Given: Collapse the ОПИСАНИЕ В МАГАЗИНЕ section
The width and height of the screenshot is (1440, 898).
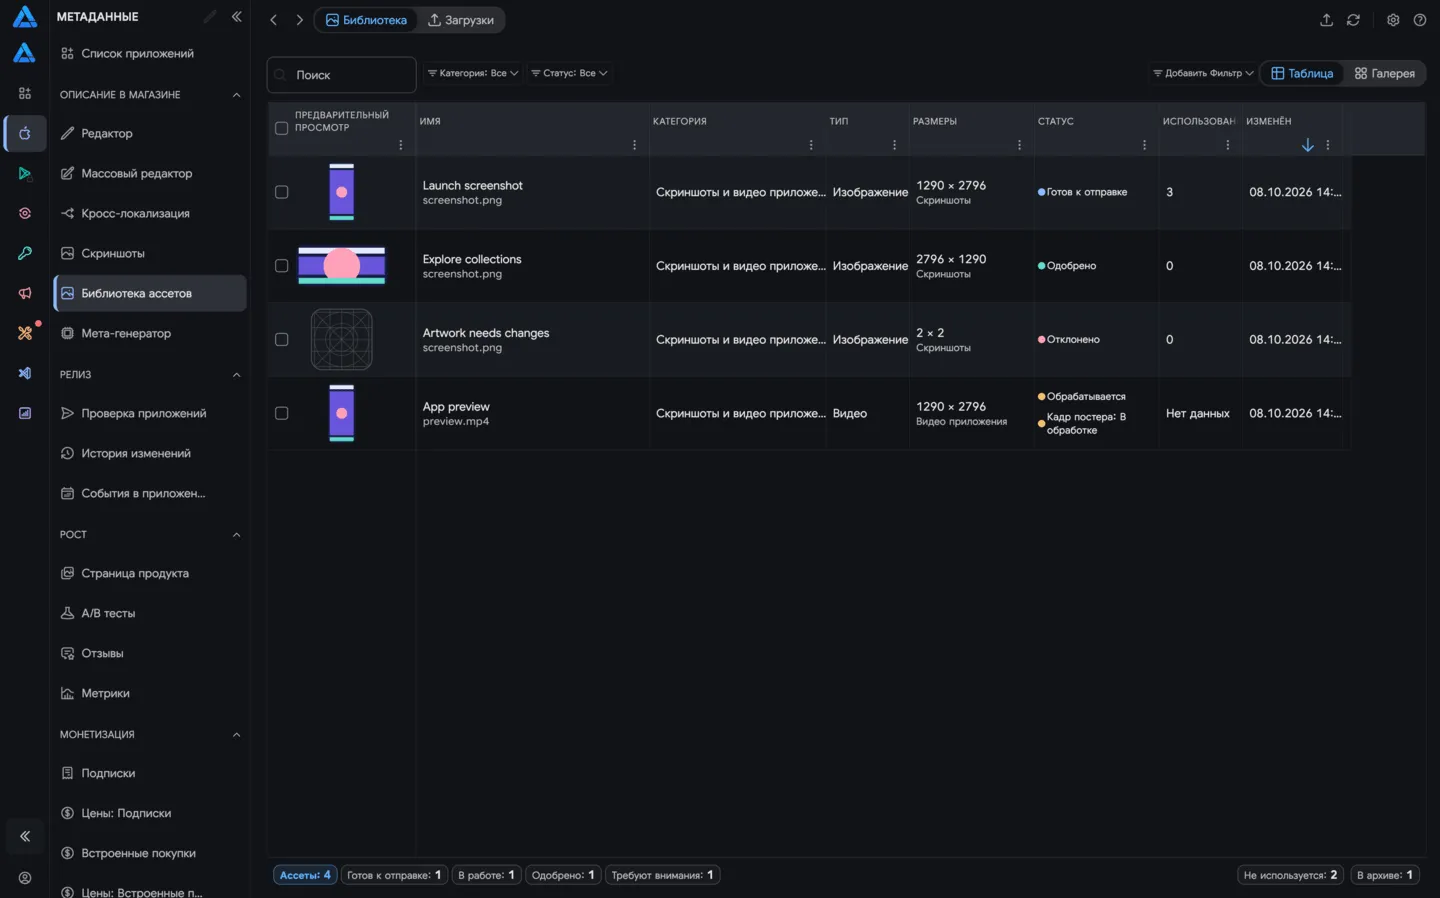Looking at the screenshot, I should click(x=236, y=95).
